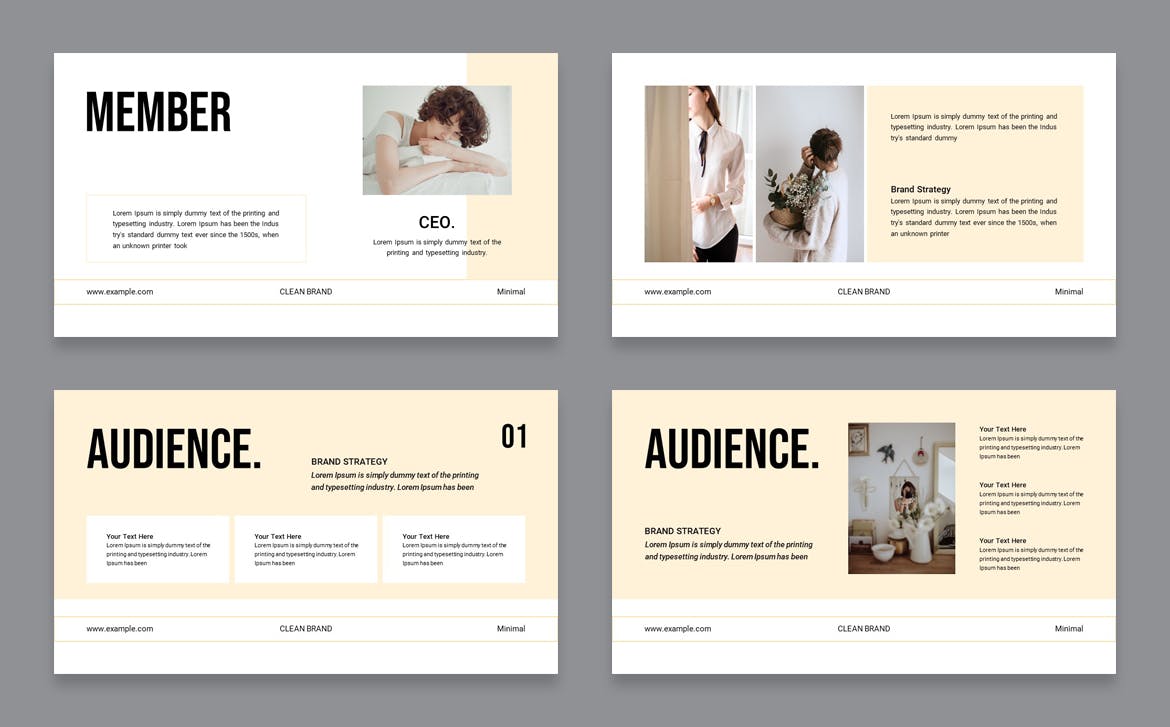
Task: Click the top Your Text Here heading on the bottom-right slide
Action: [1002, 429]
